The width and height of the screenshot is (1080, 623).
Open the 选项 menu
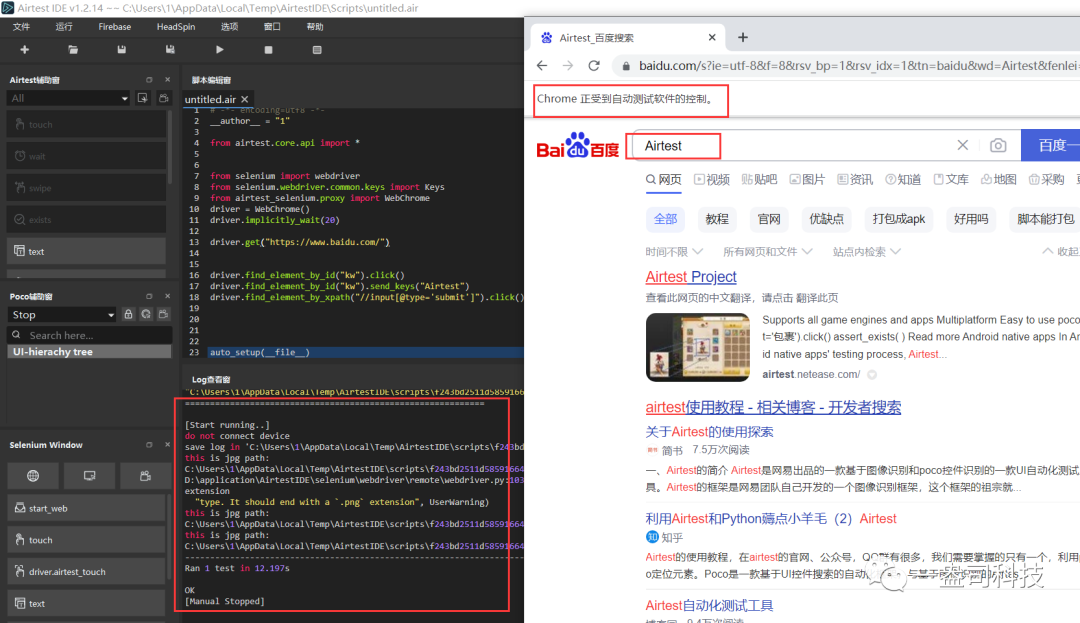229,27
